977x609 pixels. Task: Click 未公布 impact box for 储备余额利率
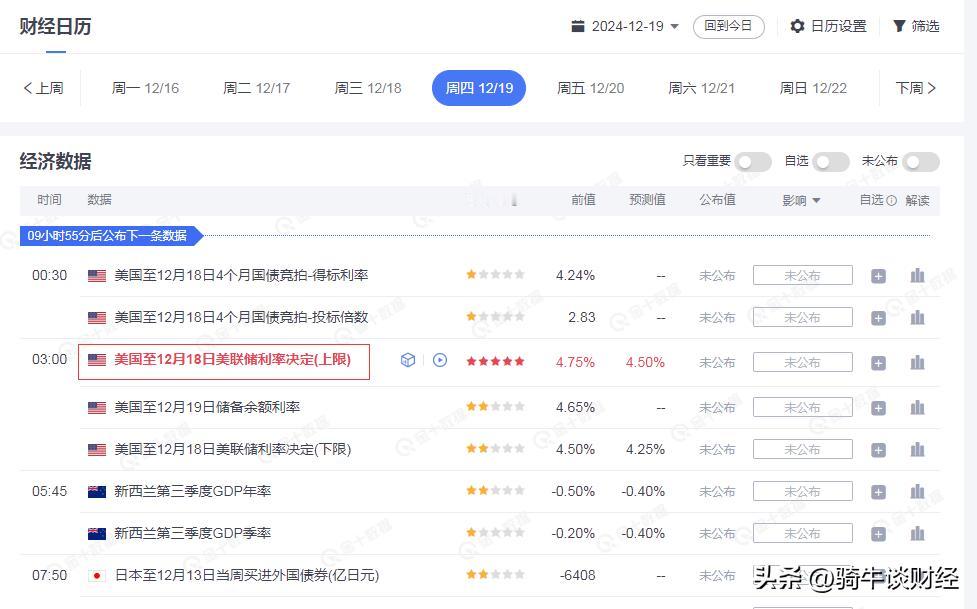(803, 407)
